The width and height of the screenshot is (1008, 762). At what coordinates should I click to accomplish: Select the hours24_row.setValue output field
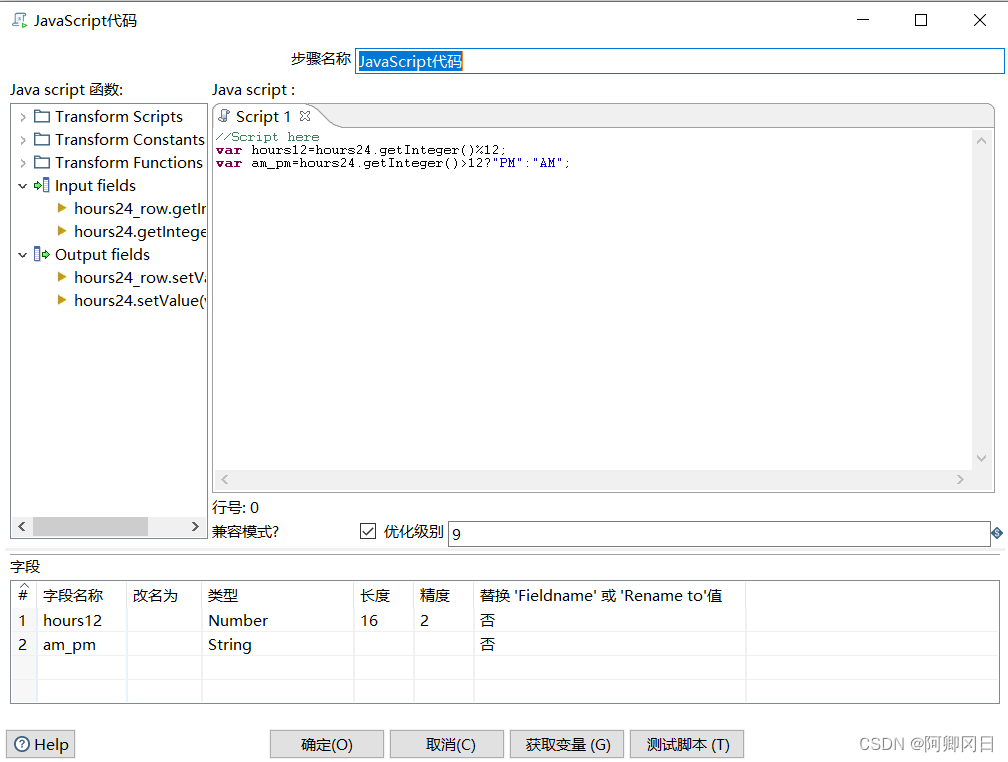139,278
